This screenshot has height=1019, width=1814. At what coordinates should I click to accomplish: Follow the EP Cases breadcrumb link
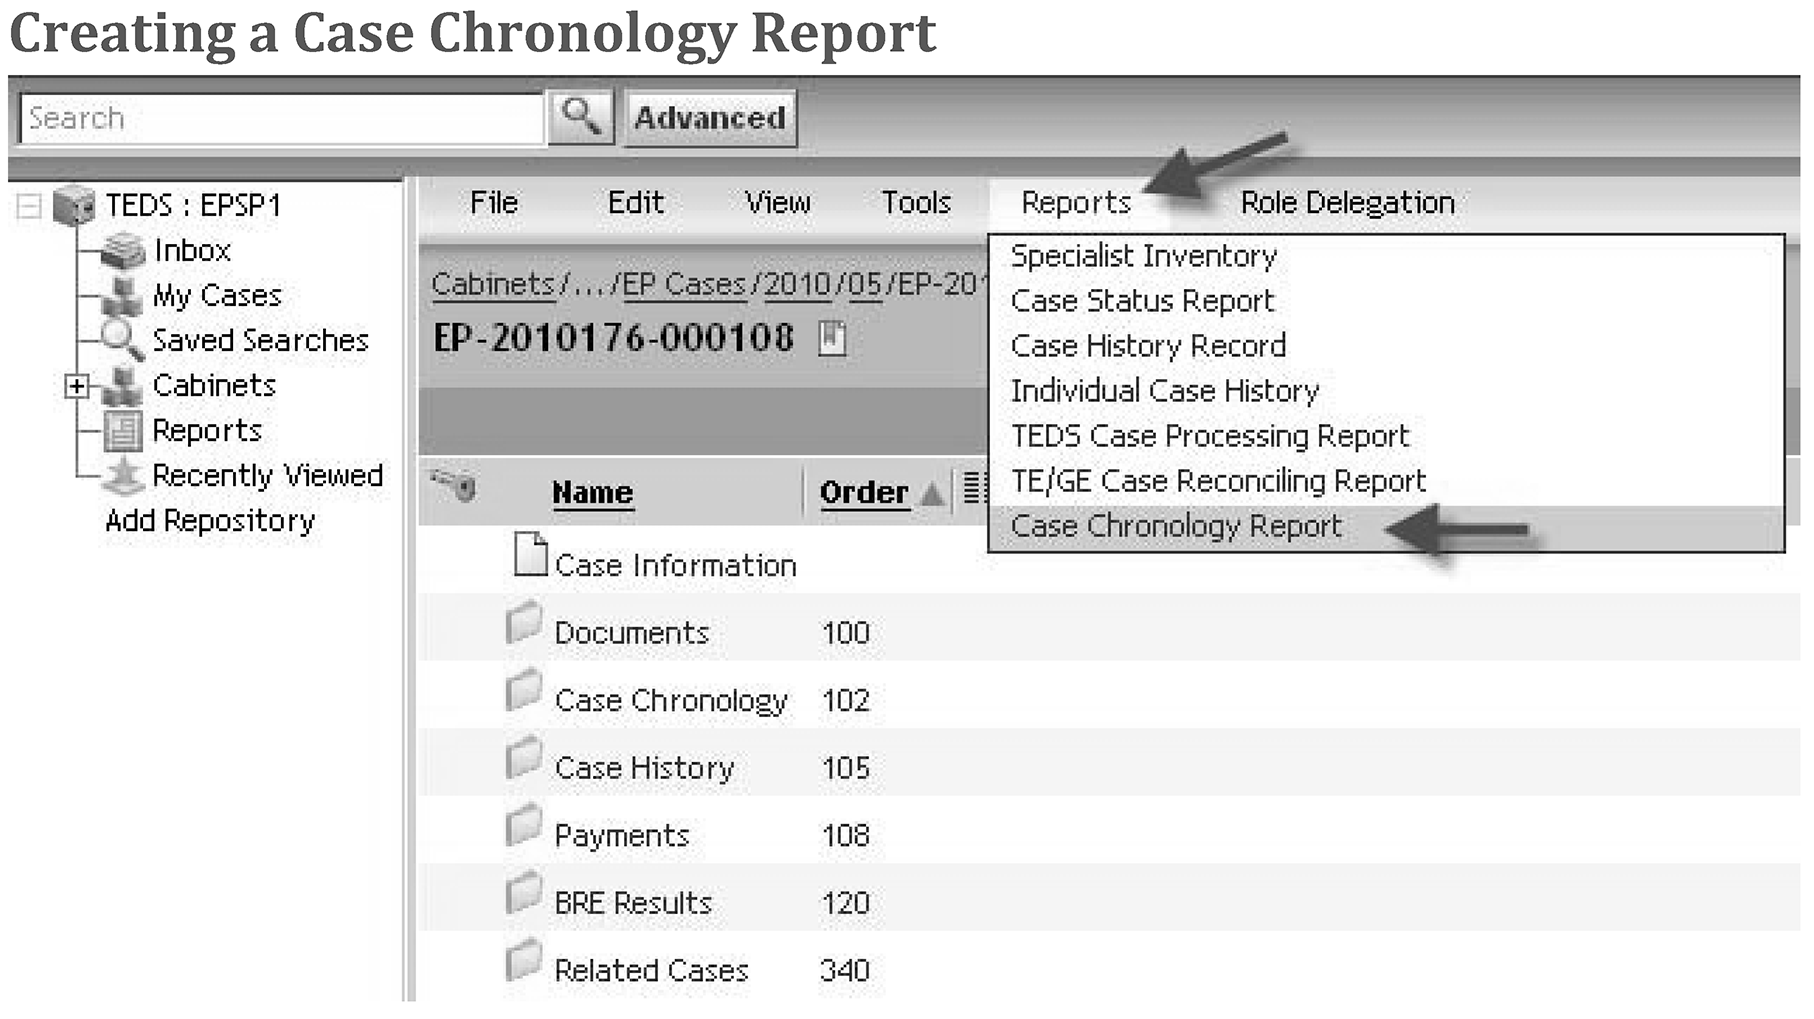[x=684, y=285]
